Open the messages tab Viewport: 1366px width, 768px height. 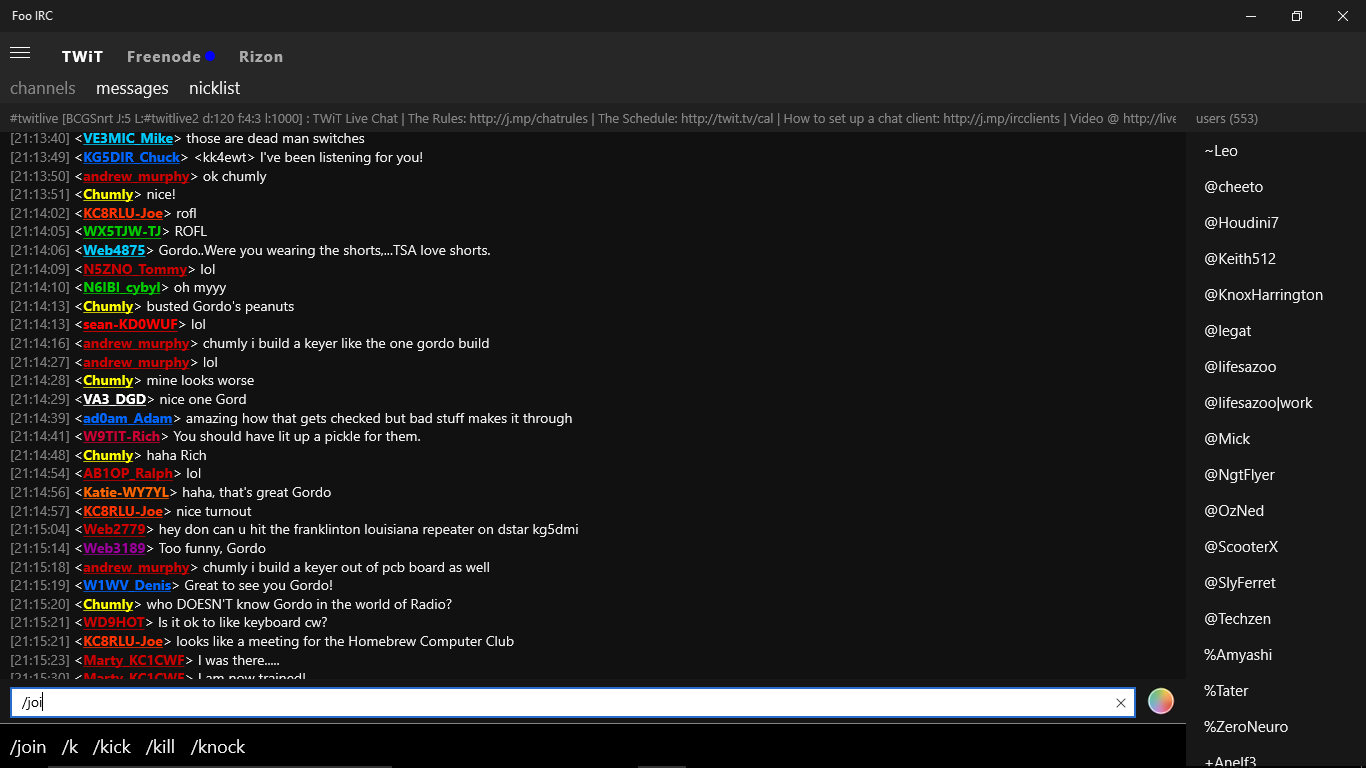pyautogui.click(x=132, y=88)
